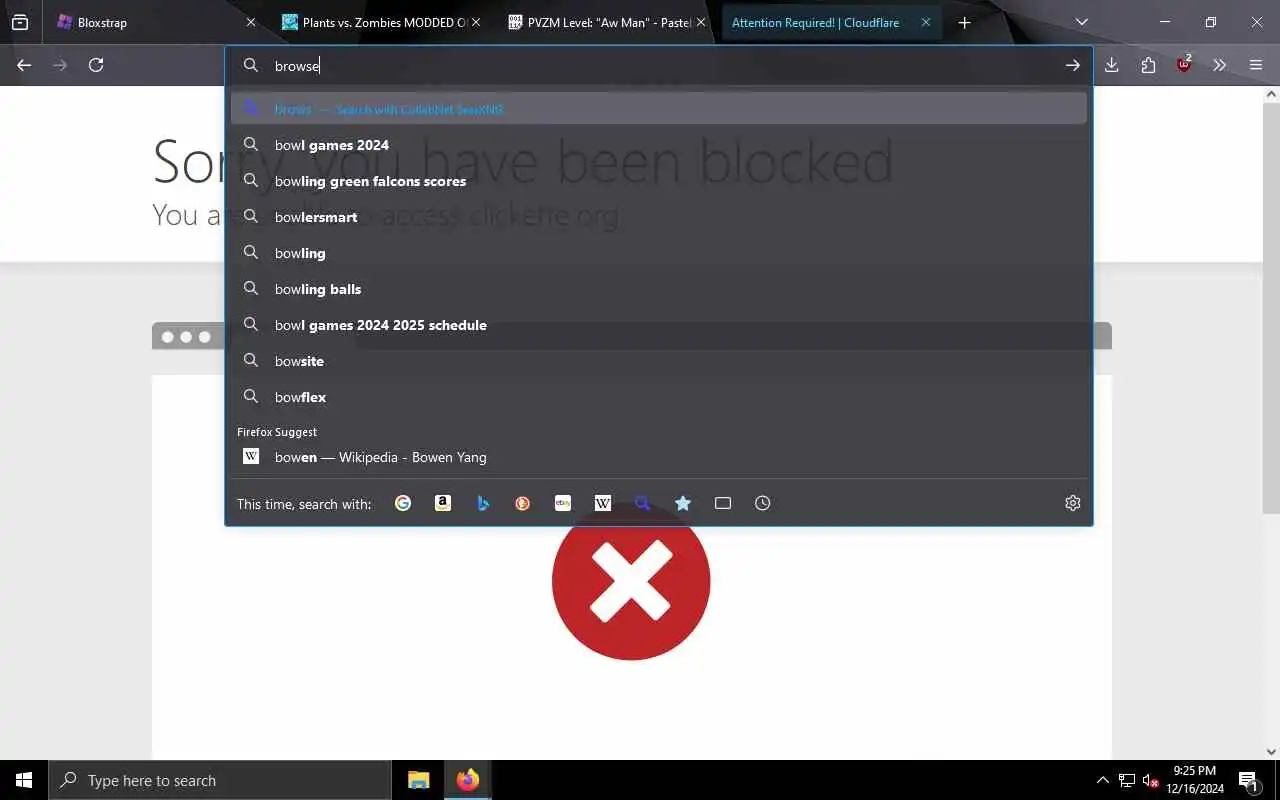Click the Firefox taskbar icon
Image resolution: width=1280 pixels, height=800 pixels.
pos(467,780)
